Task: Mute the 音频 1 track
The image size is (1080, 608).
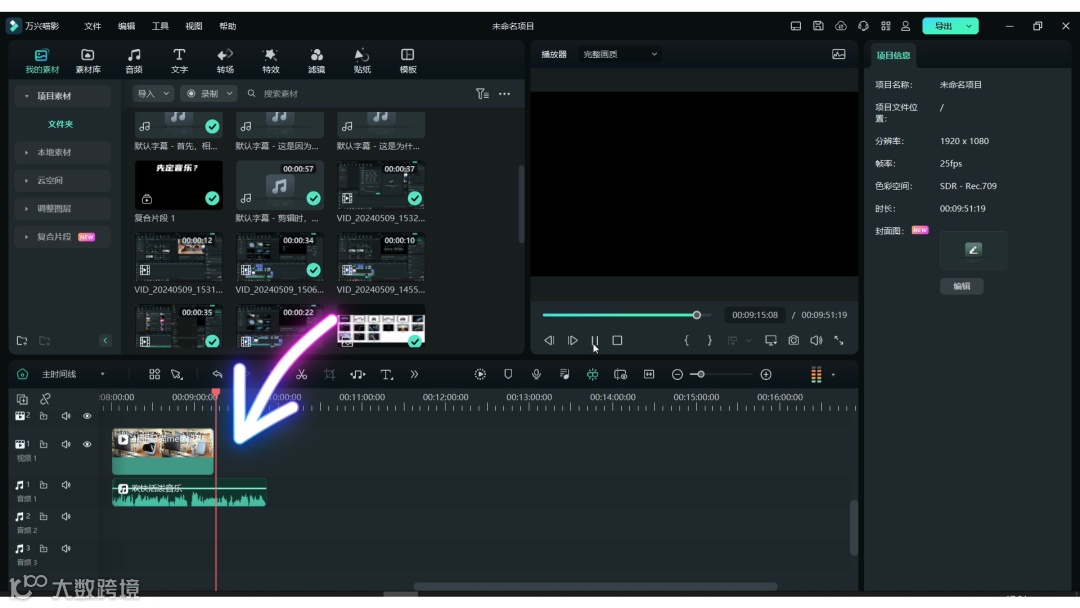Action: (x=65, y=485)
